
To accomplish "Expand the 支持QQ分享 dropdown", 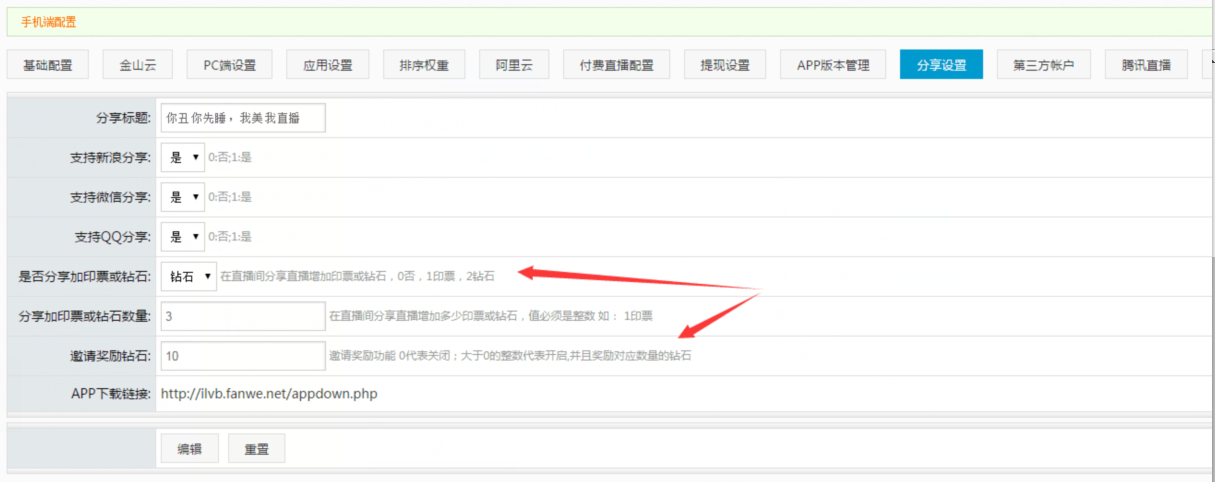I will tap(182, 237).
